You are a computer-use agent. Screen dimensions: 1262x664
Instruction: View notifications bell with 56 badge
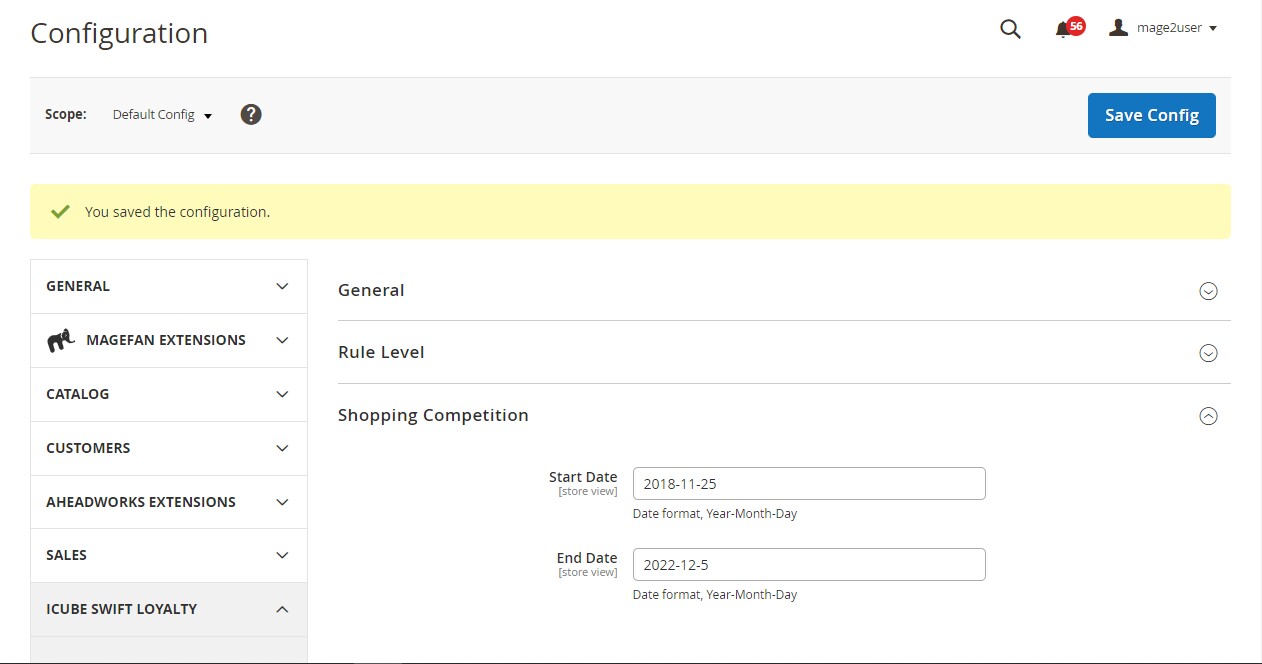1069,28
